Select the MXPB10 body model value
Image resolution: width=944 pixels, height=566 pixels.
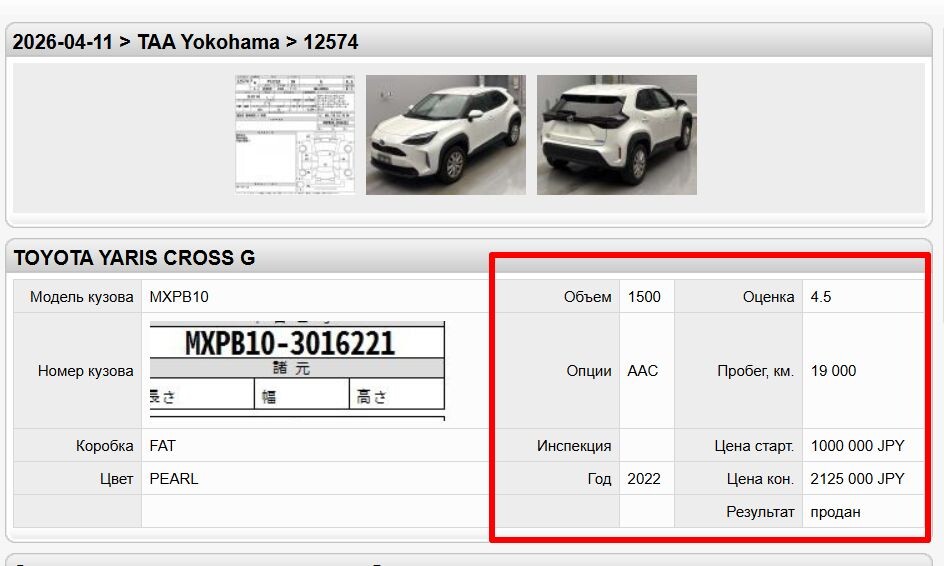(x=179, y=297)
